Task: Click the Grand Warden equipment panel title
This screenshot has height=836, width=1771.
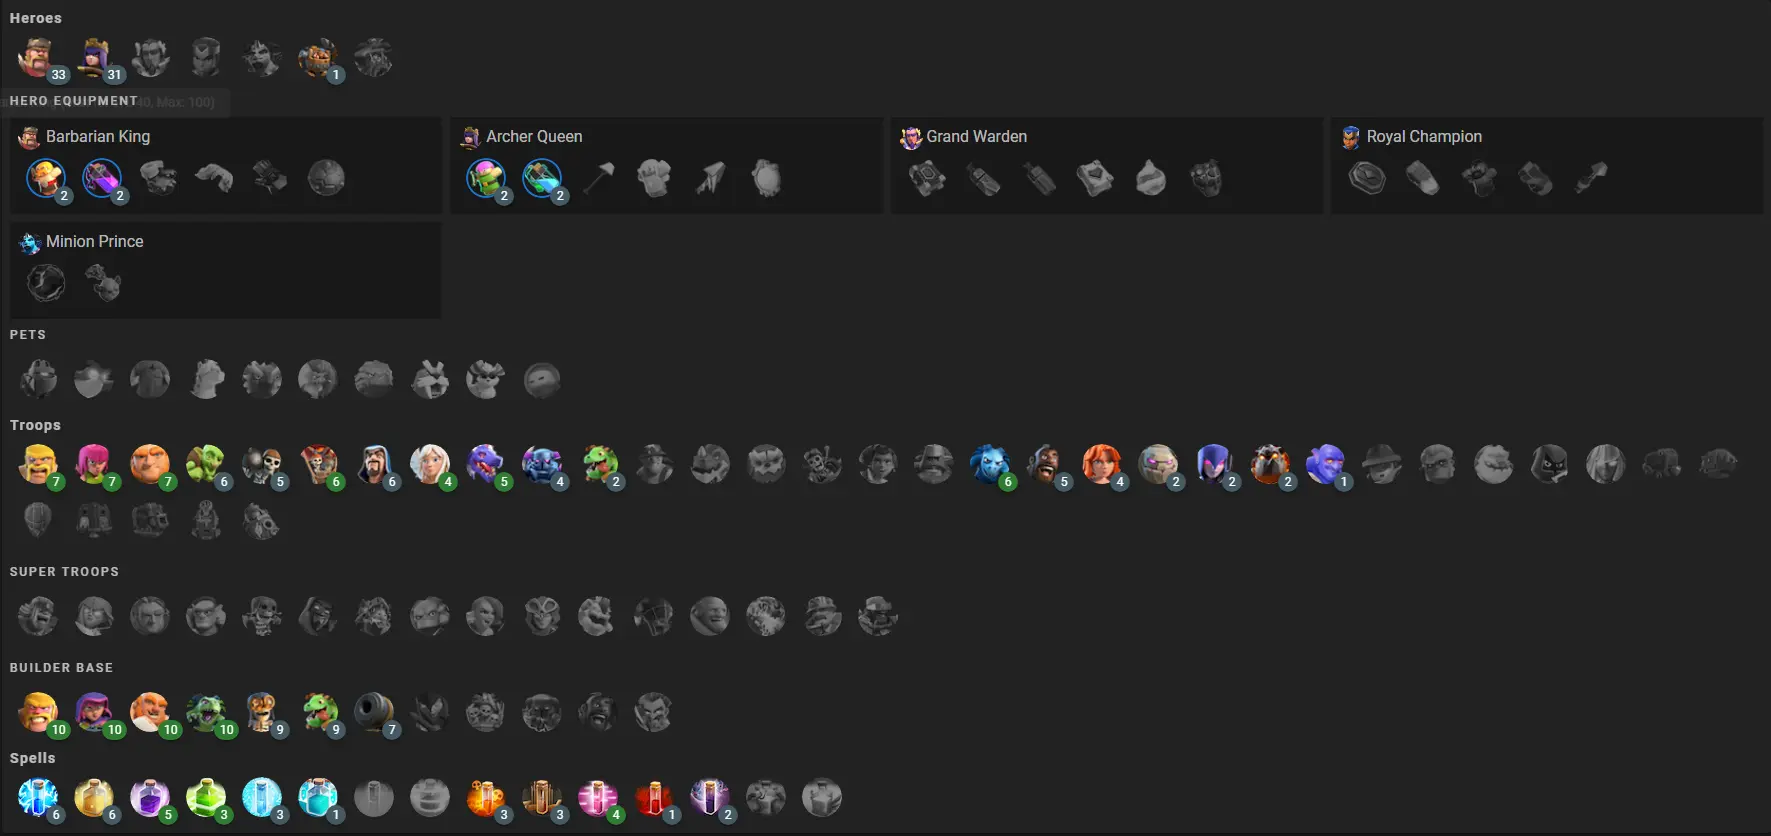Action: [976, 136]
